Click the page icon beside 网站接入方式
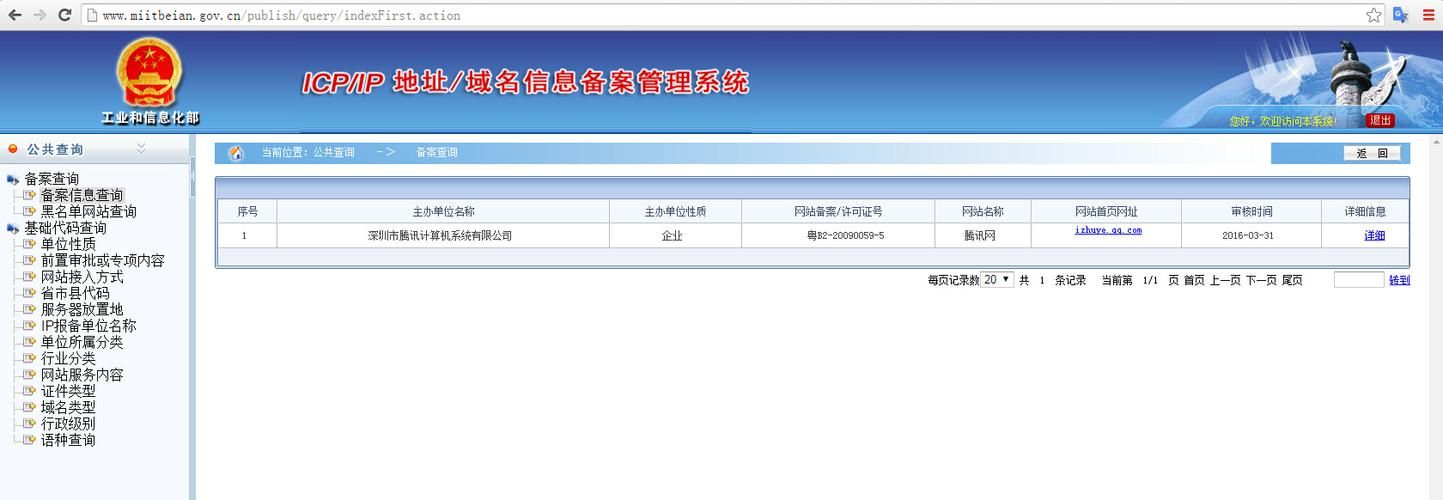This screenshot has width=1443, height=500. pos(29,277)
